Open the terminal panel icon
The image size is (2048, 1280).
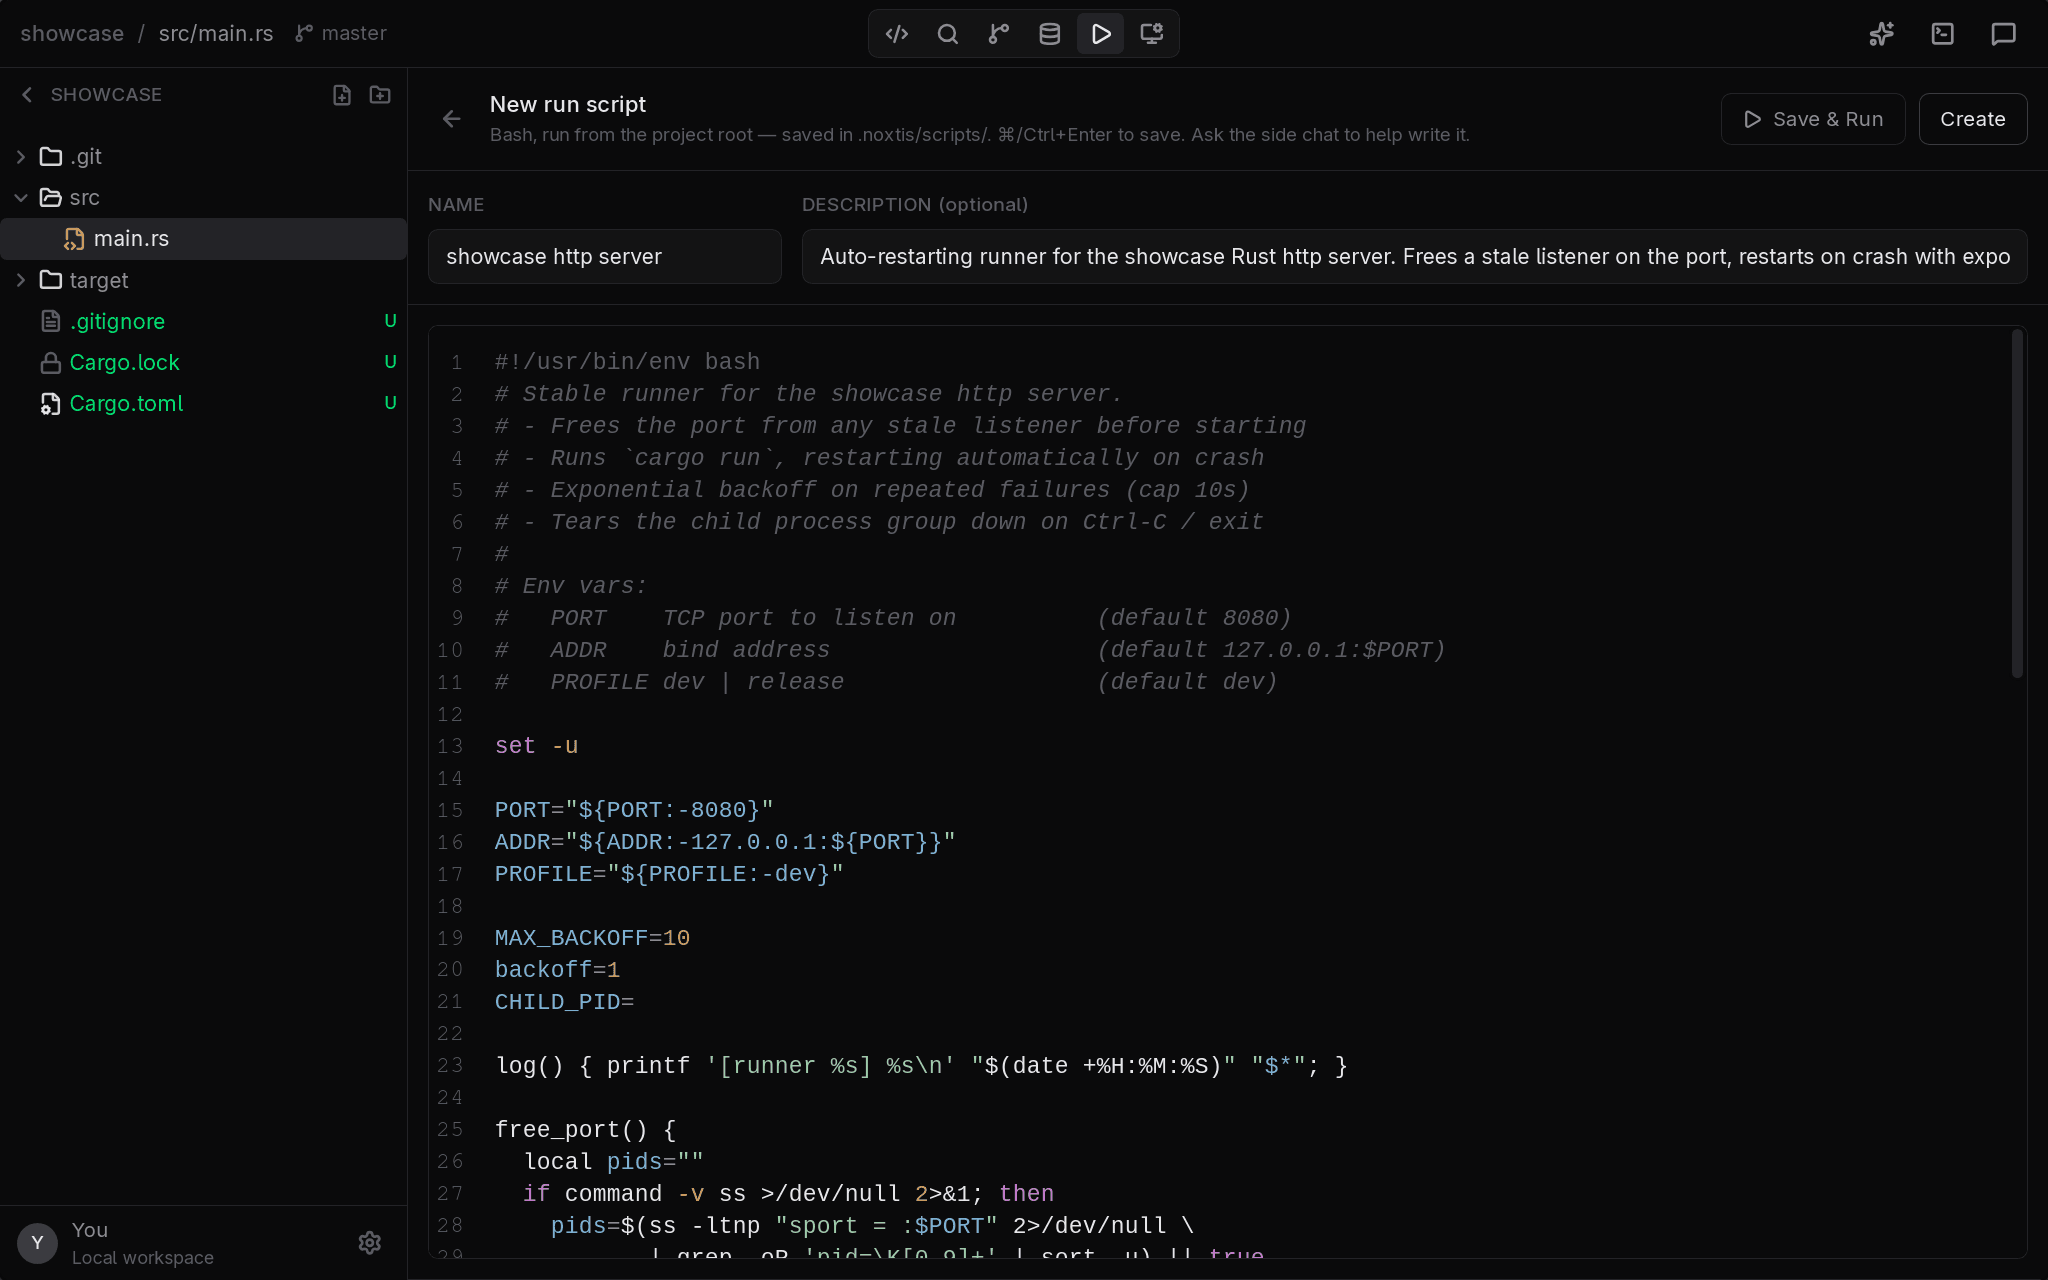click(x=1943, y=34)
